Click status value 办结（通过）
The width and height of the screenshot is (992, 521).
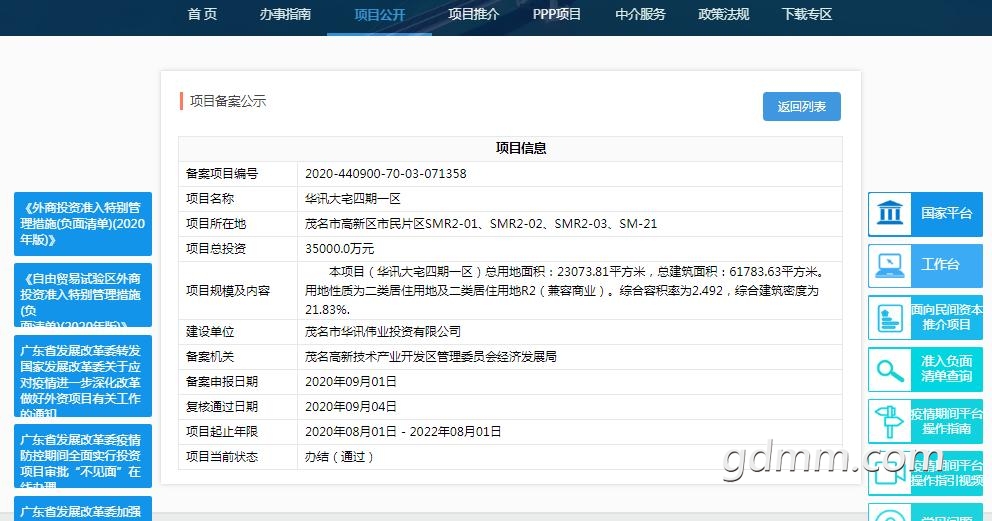(x=339, y=457)
